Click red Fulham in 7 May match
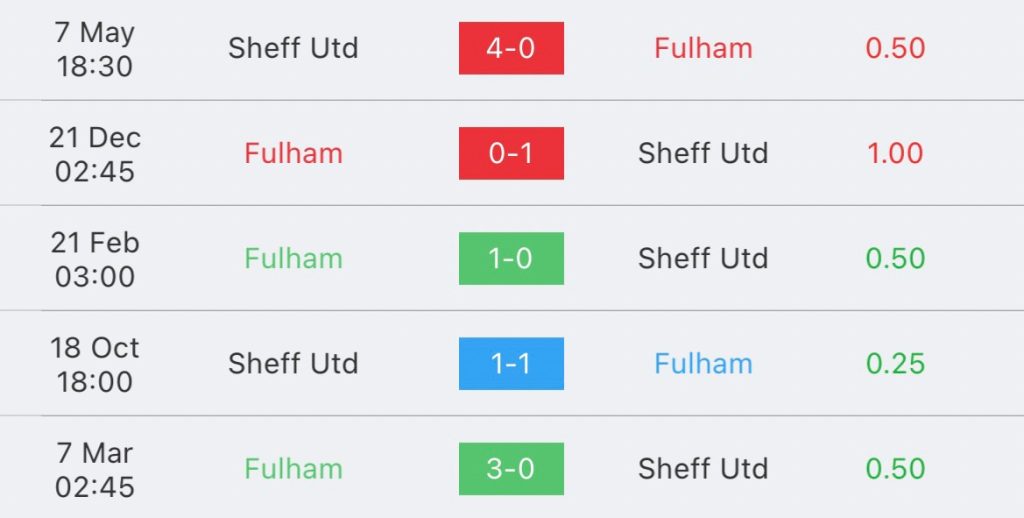The width and height of the screenshot is (1024, 518). [703, 48]
